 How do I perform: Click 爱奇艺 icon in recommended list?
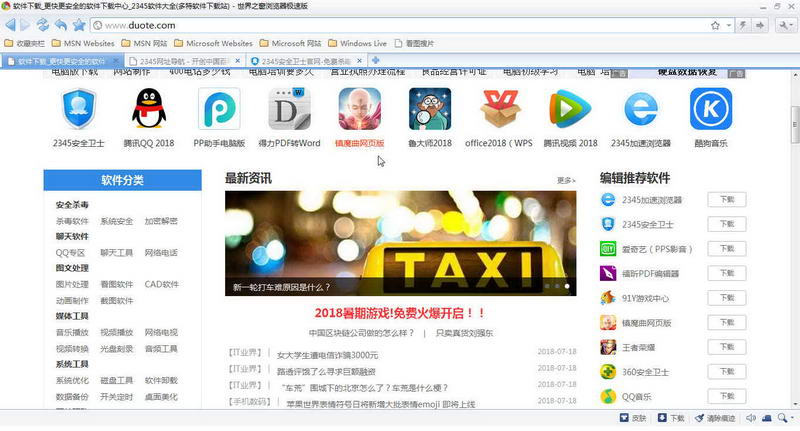[608, 249]
